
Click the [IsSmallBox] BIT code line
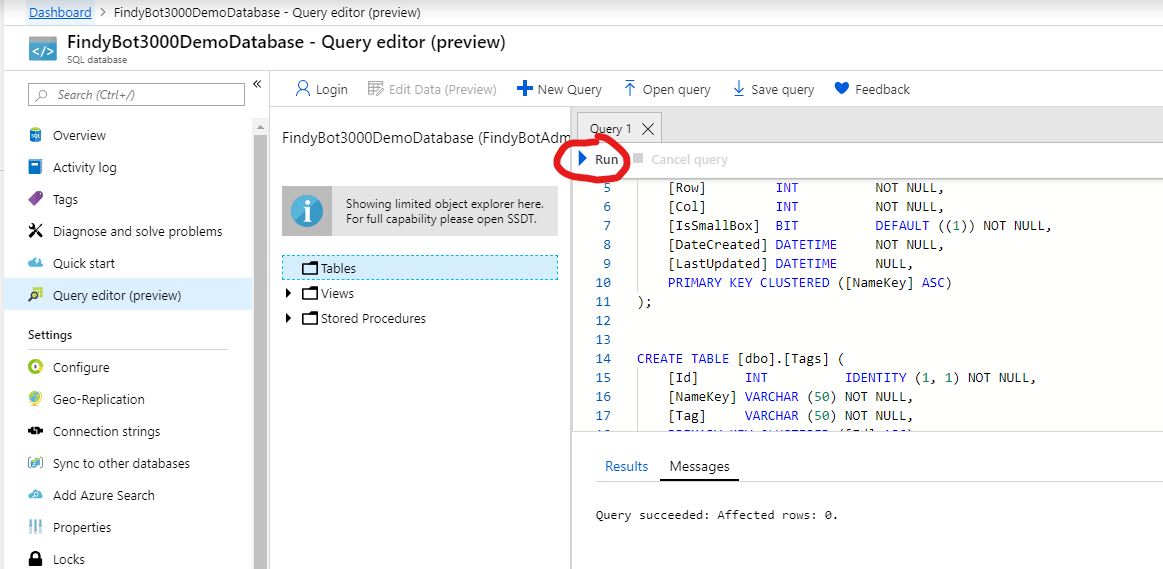pos(860,225)
